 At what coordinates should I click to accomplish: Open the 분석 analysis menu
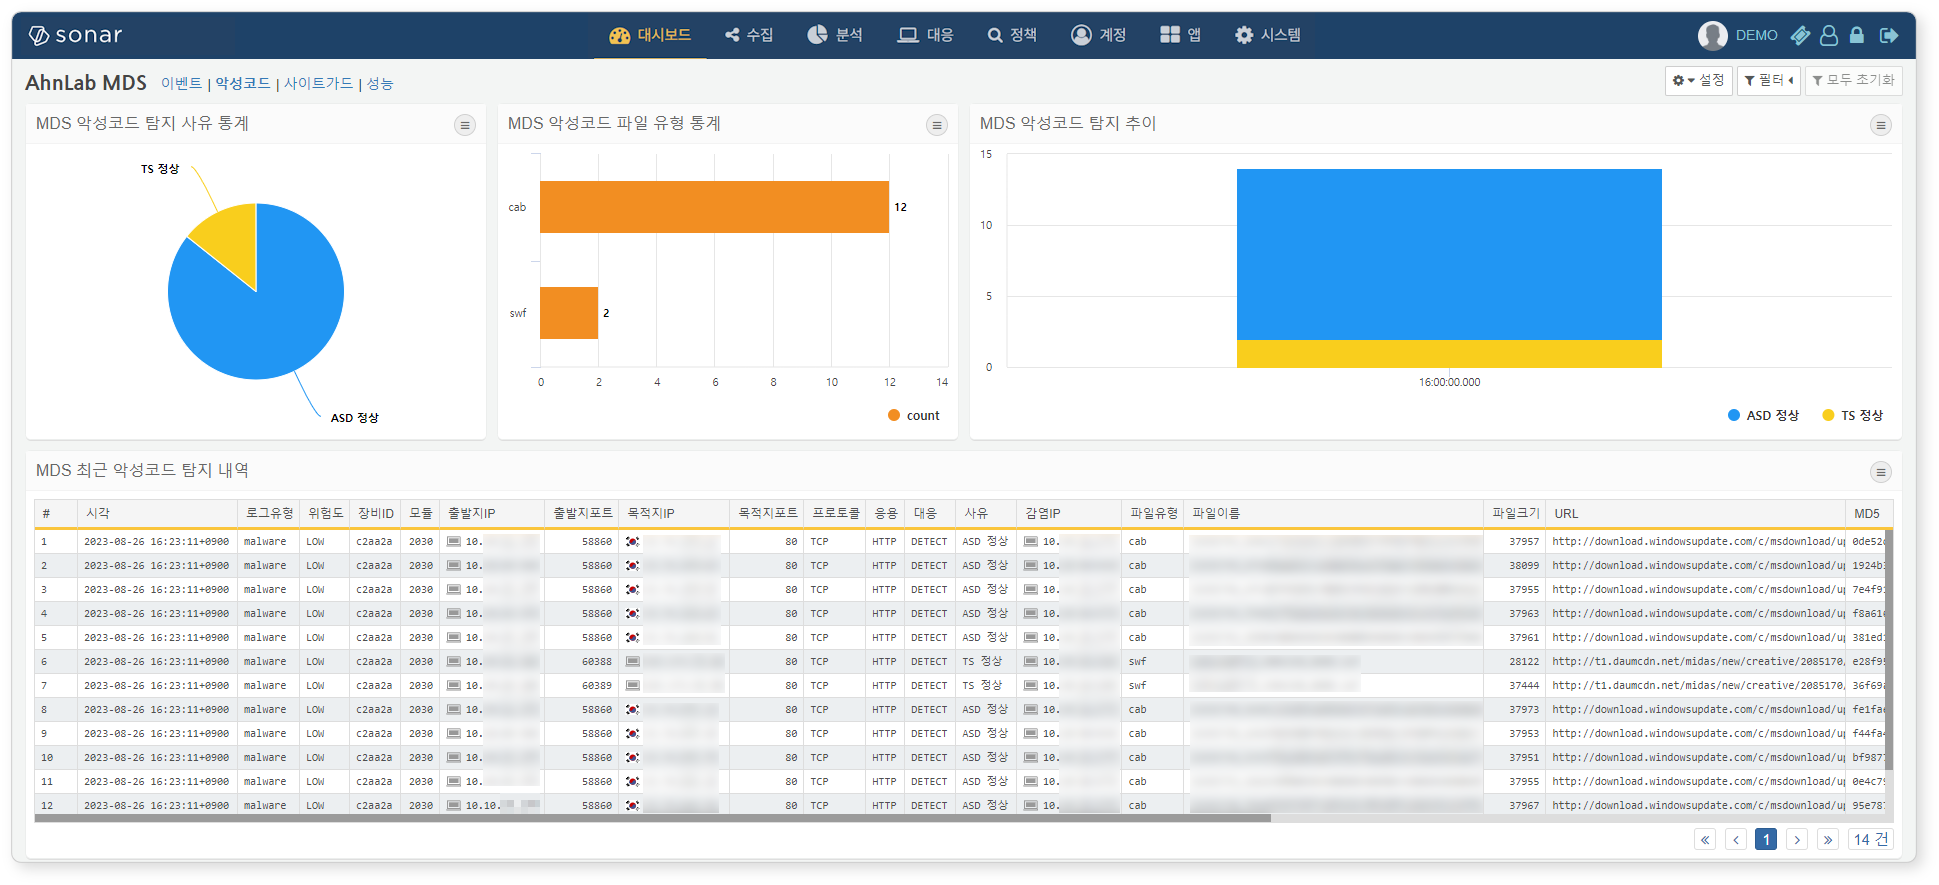click(x=835, y=35)
